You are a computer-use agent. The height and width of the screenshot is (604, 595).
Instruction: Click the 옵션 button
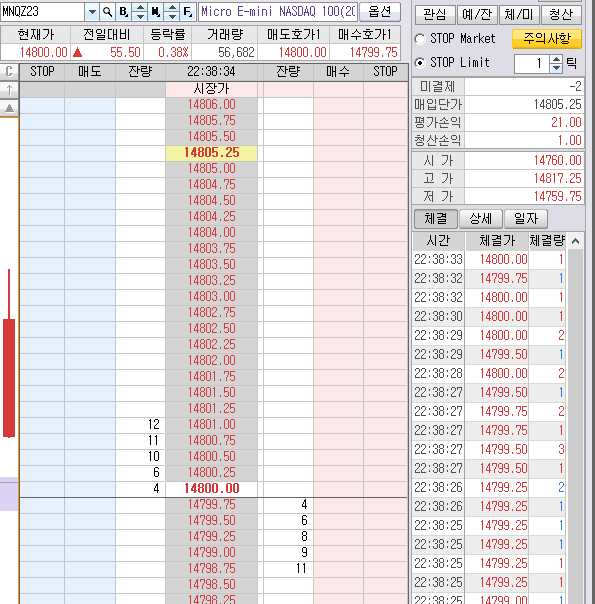[x=380, y=12]
